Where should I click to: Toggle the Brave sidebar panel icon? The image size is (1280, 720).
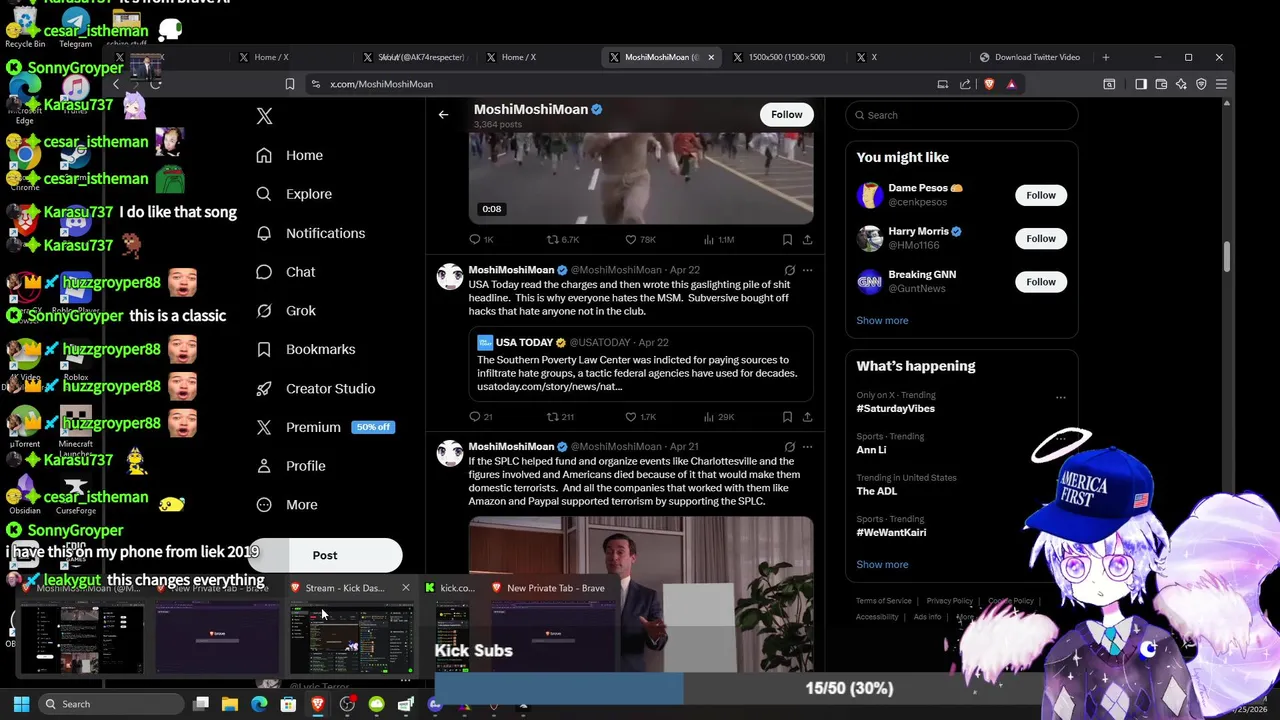point(1141,85)
